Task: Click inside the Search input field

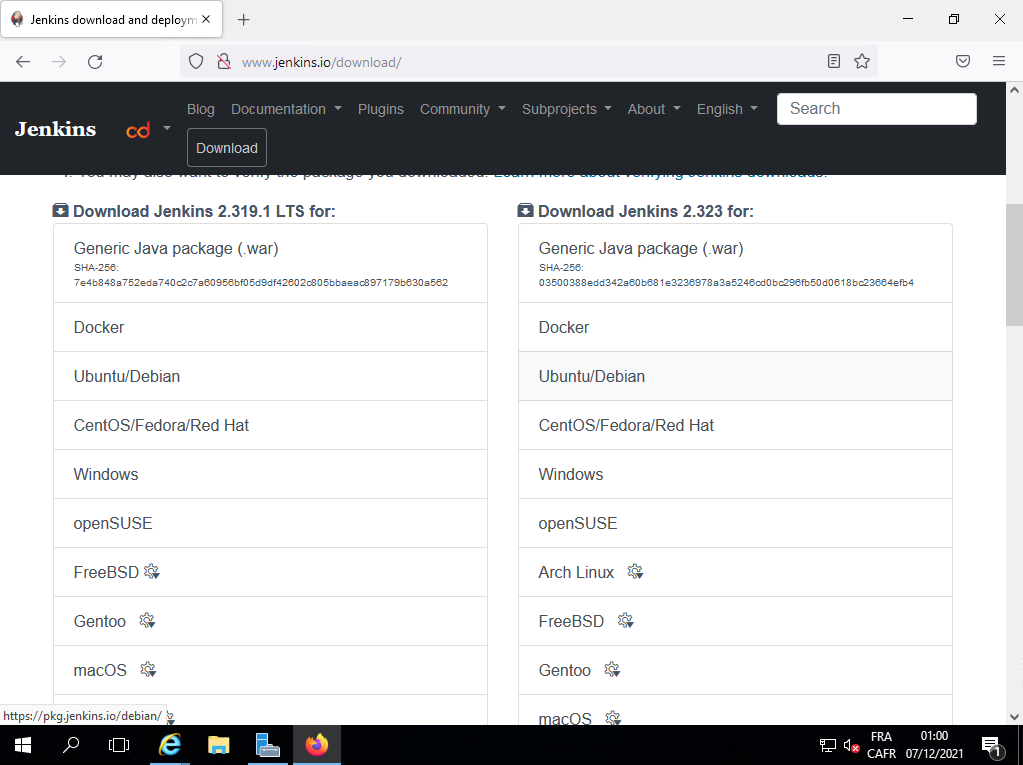Action: coord(876,109)
